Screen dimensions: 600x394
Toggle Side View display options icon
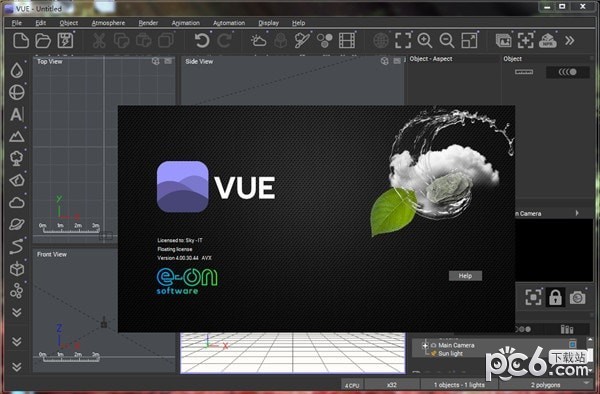click(x=397, y=61)
